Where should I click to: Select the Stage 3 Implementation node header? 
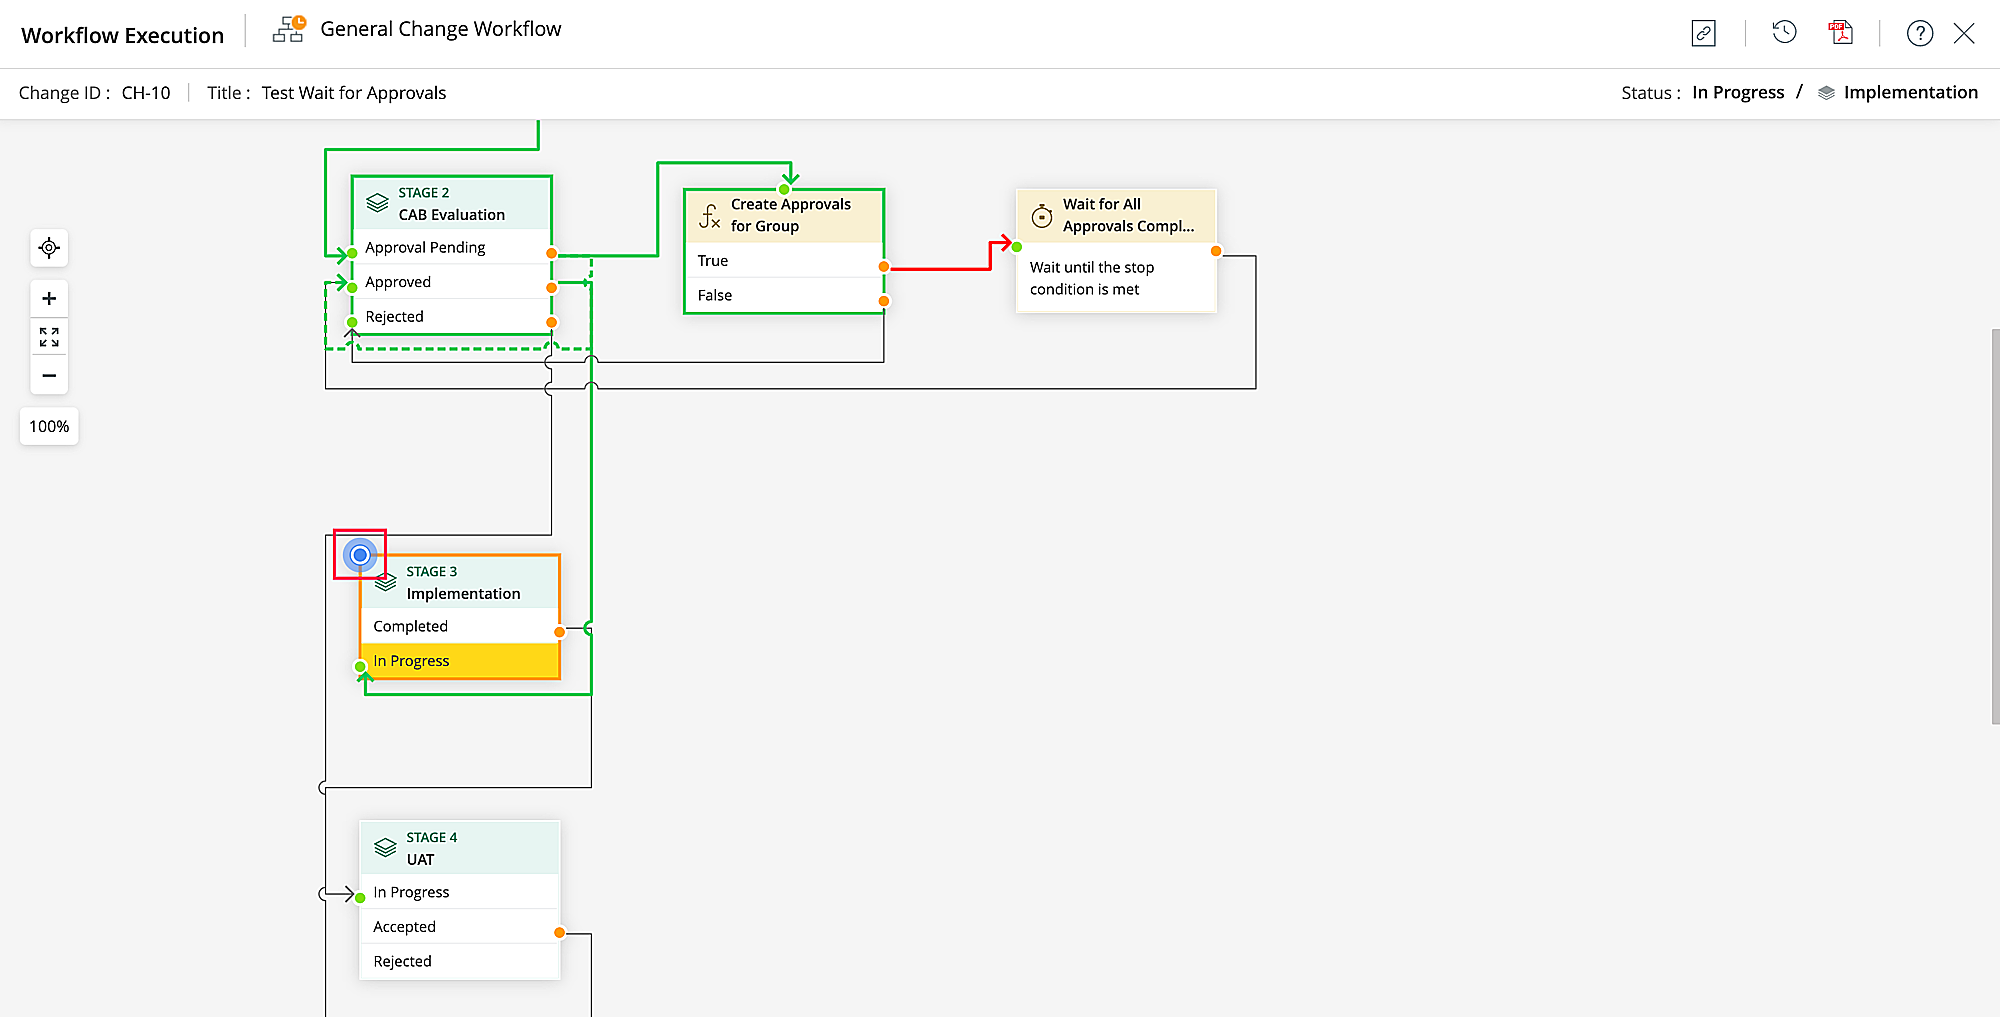[462, 583]
